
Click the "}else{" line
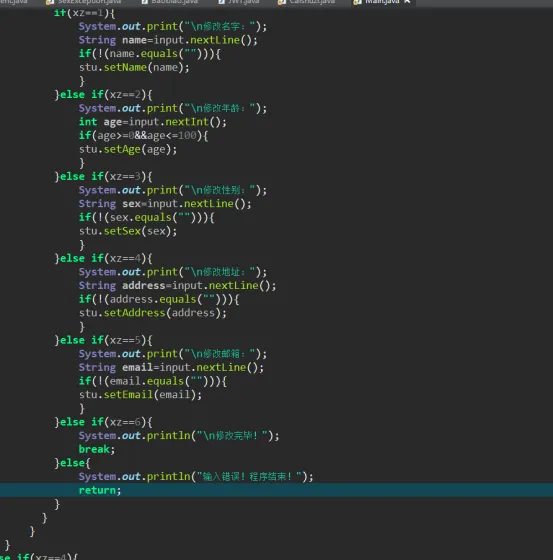click(x=73, y=463)
